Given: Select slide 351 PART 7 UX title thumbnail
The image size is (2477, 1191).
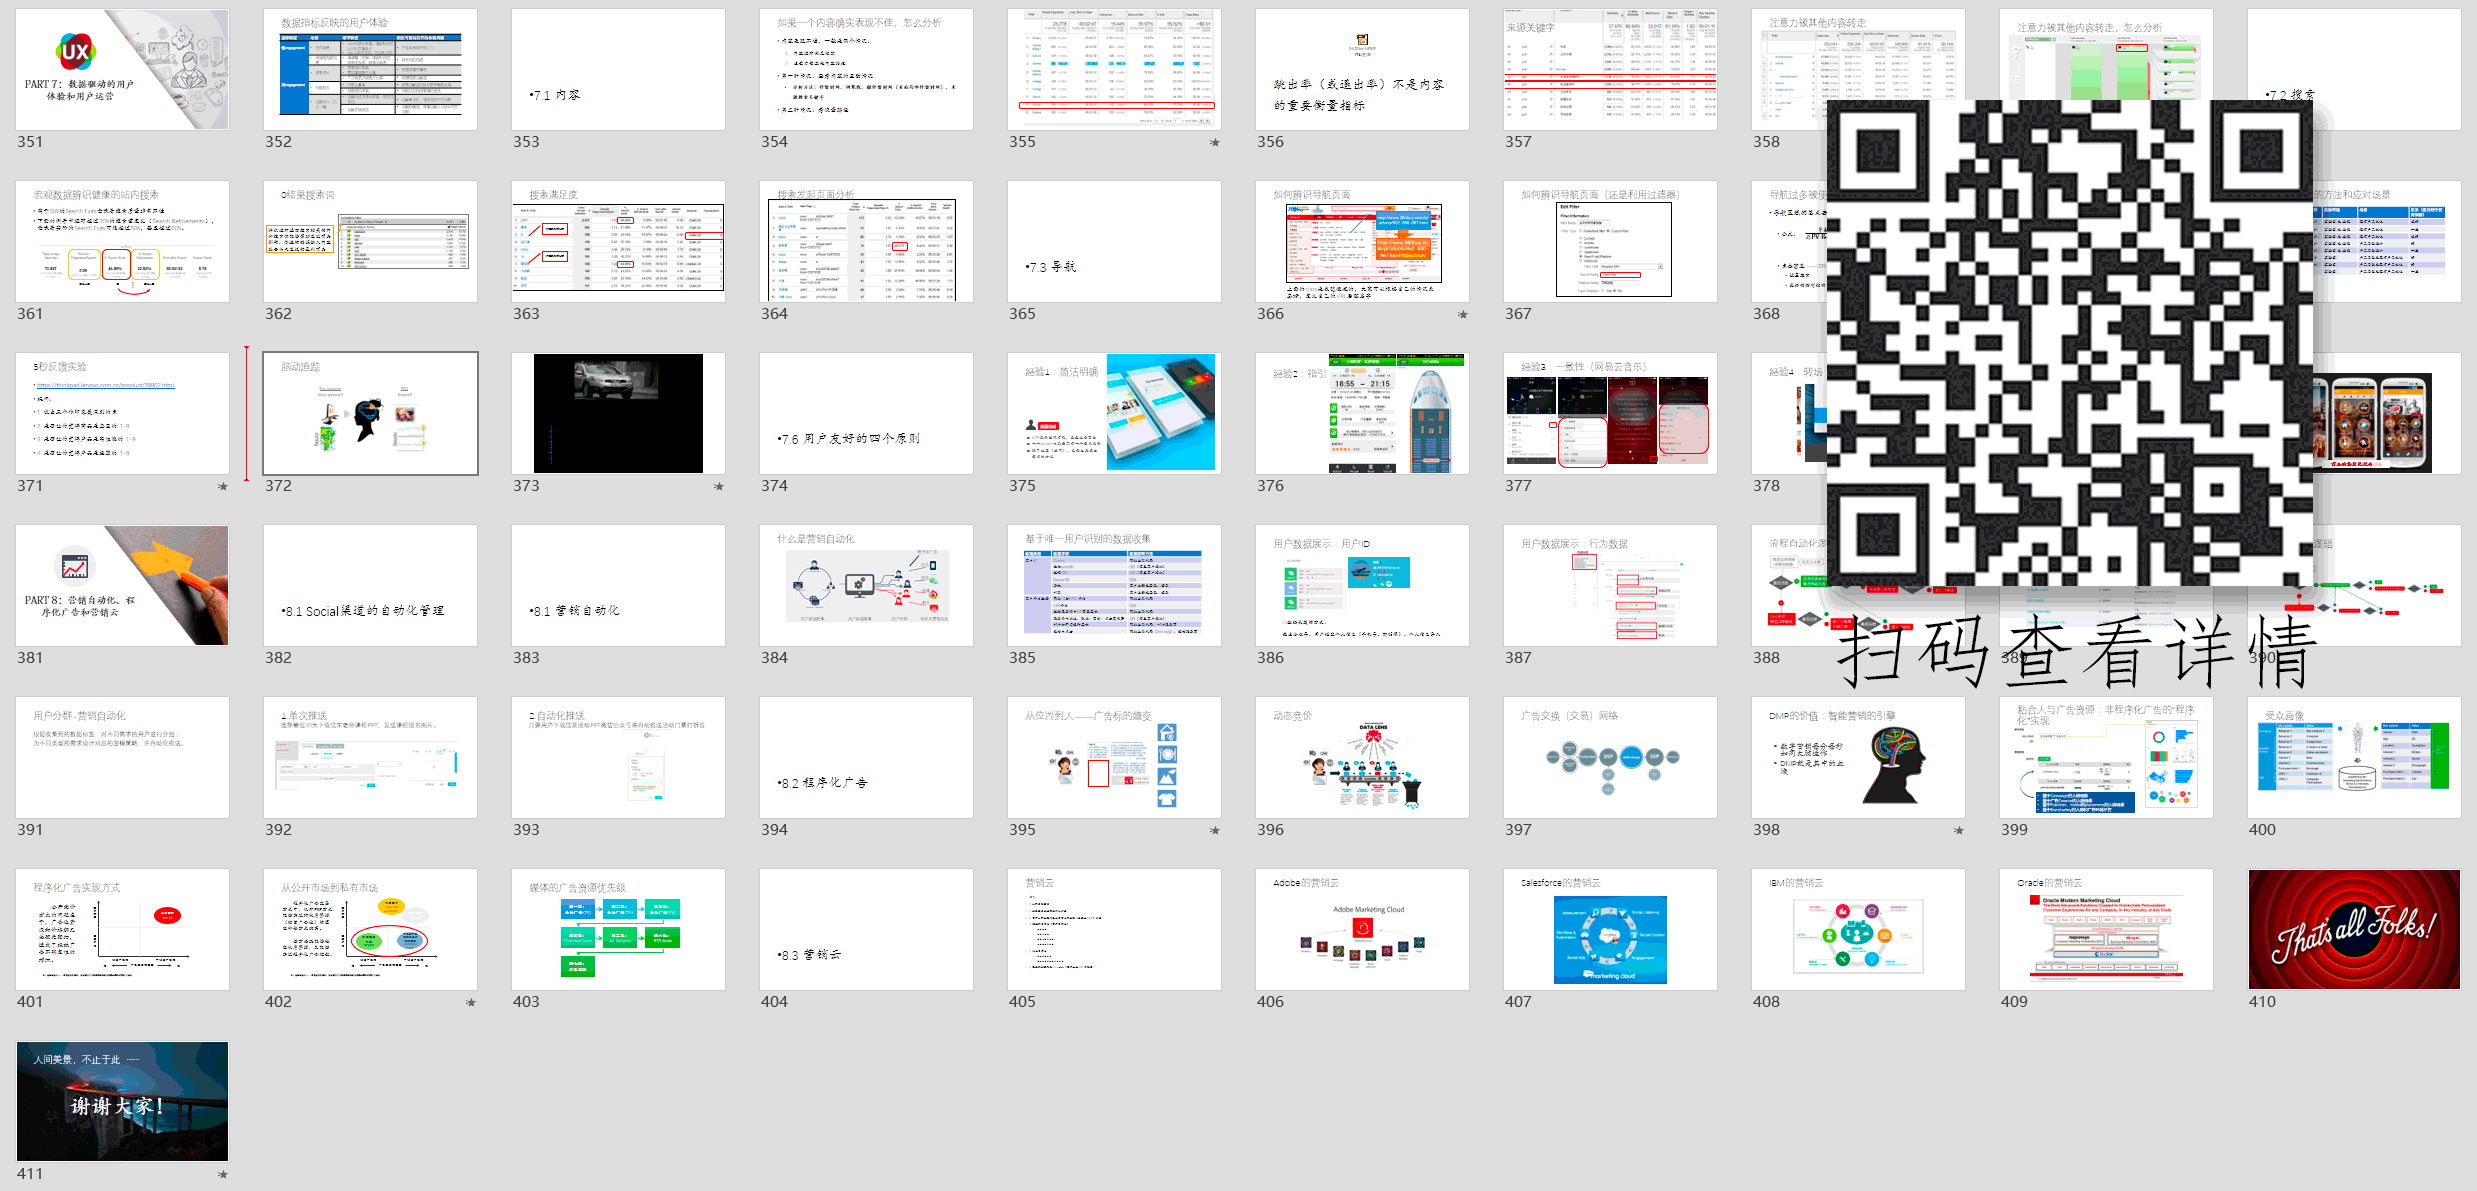Looking at the screenshot, I should [122, 70].
